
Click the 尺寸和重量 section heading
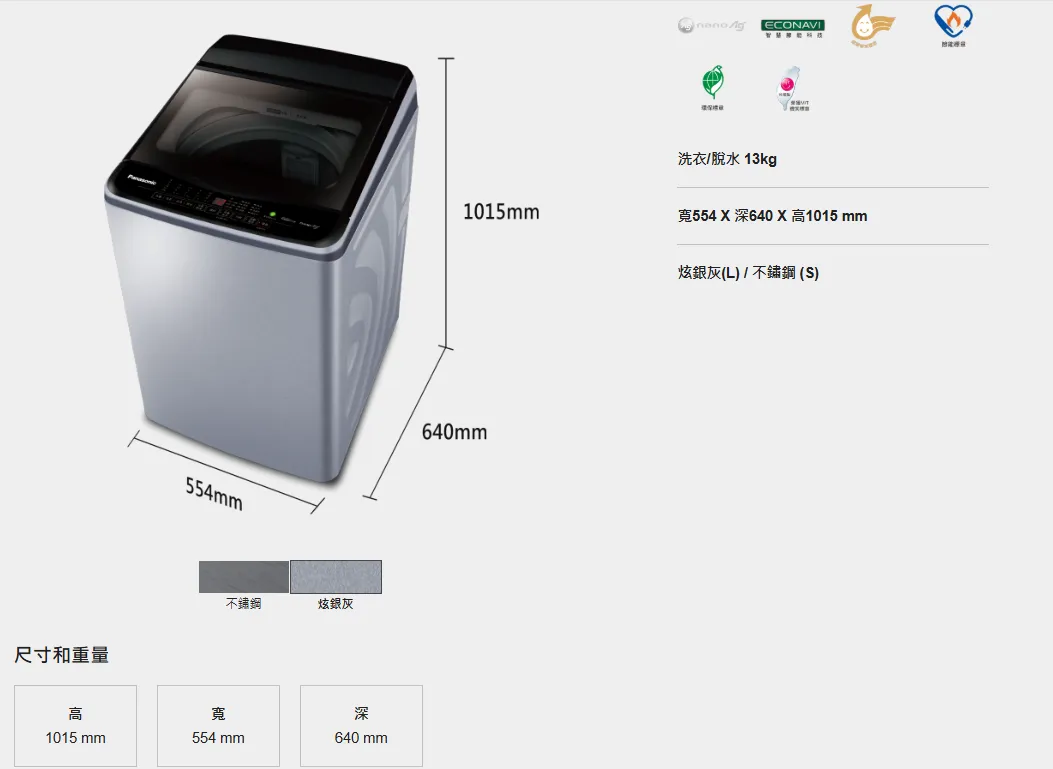62,655
